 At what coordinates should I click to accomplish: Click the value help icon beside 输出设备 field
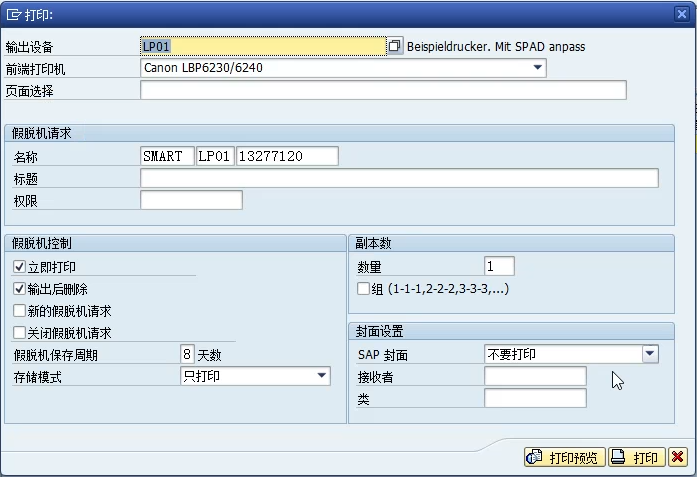point(395,46)
